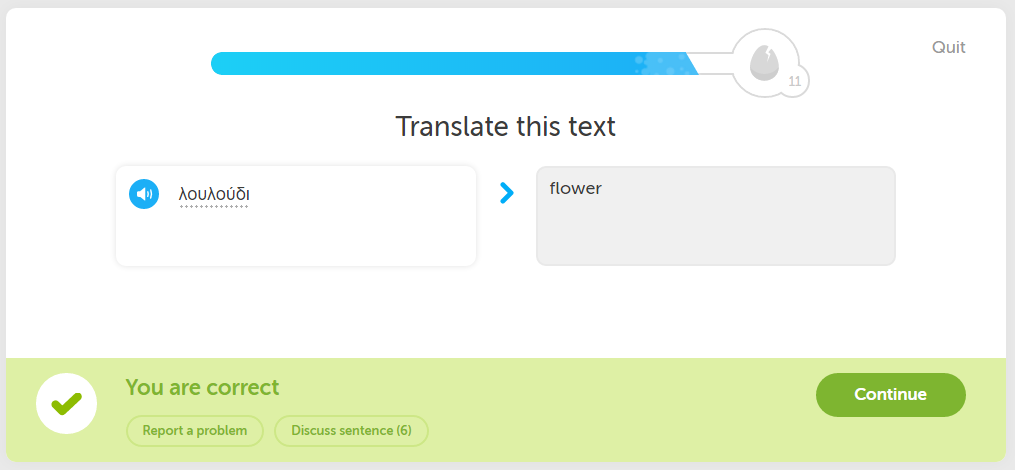The height and width of the screenshot is (470, 1015).
Task: Show hint for the word λουλούδι
Action: pos(214,194)
